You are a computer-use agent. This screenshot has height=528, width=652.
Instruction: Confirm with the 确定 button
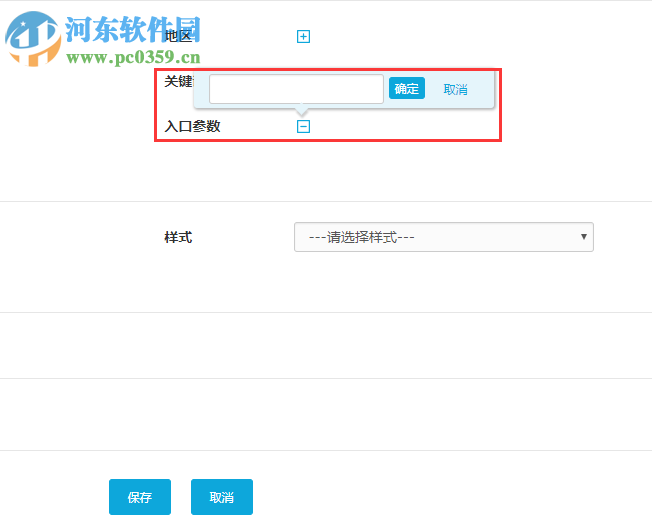tap(407, 89)
